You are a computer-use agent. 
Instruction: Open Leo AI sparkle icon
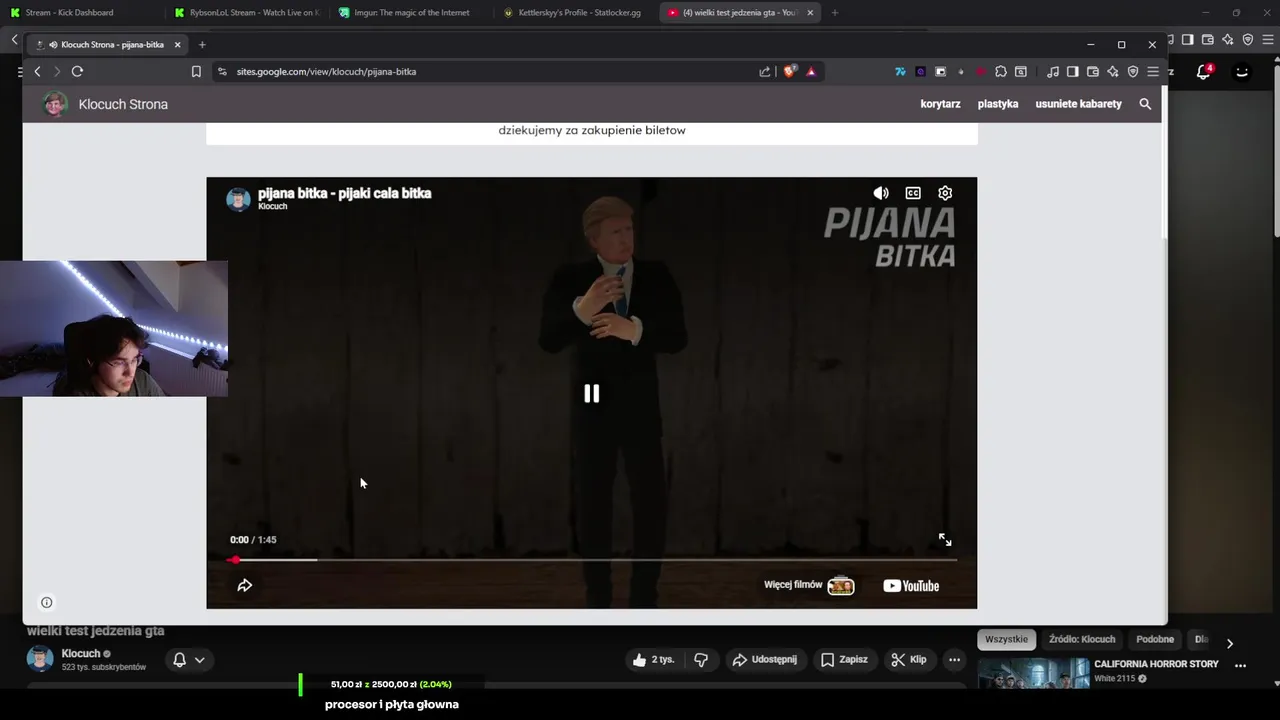coord(1113,71)
